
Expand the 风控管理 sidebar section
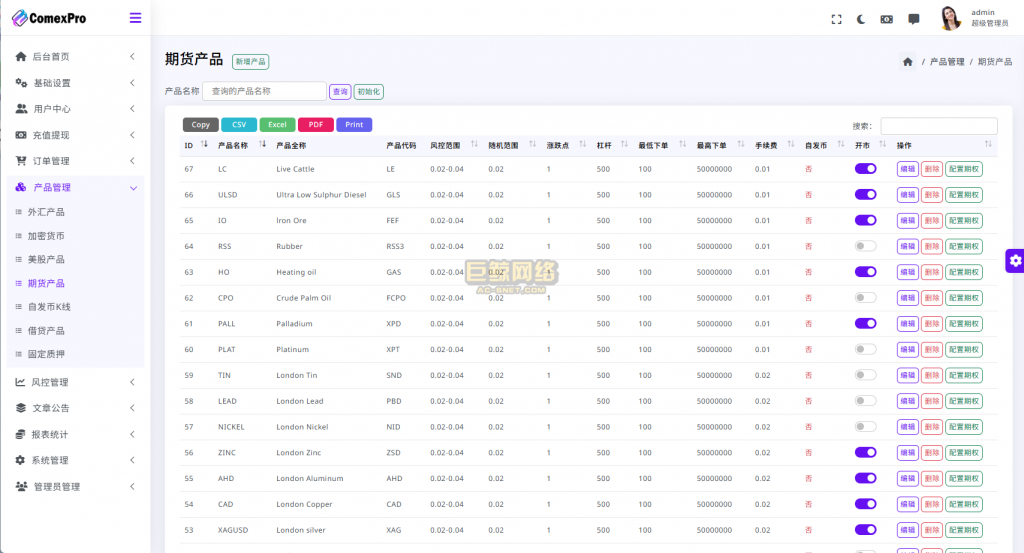coord(75,382)
